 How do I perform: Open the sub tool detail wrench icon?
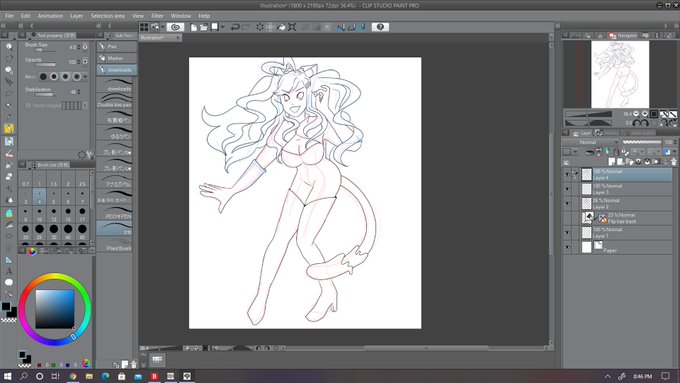tap(90, 154)
